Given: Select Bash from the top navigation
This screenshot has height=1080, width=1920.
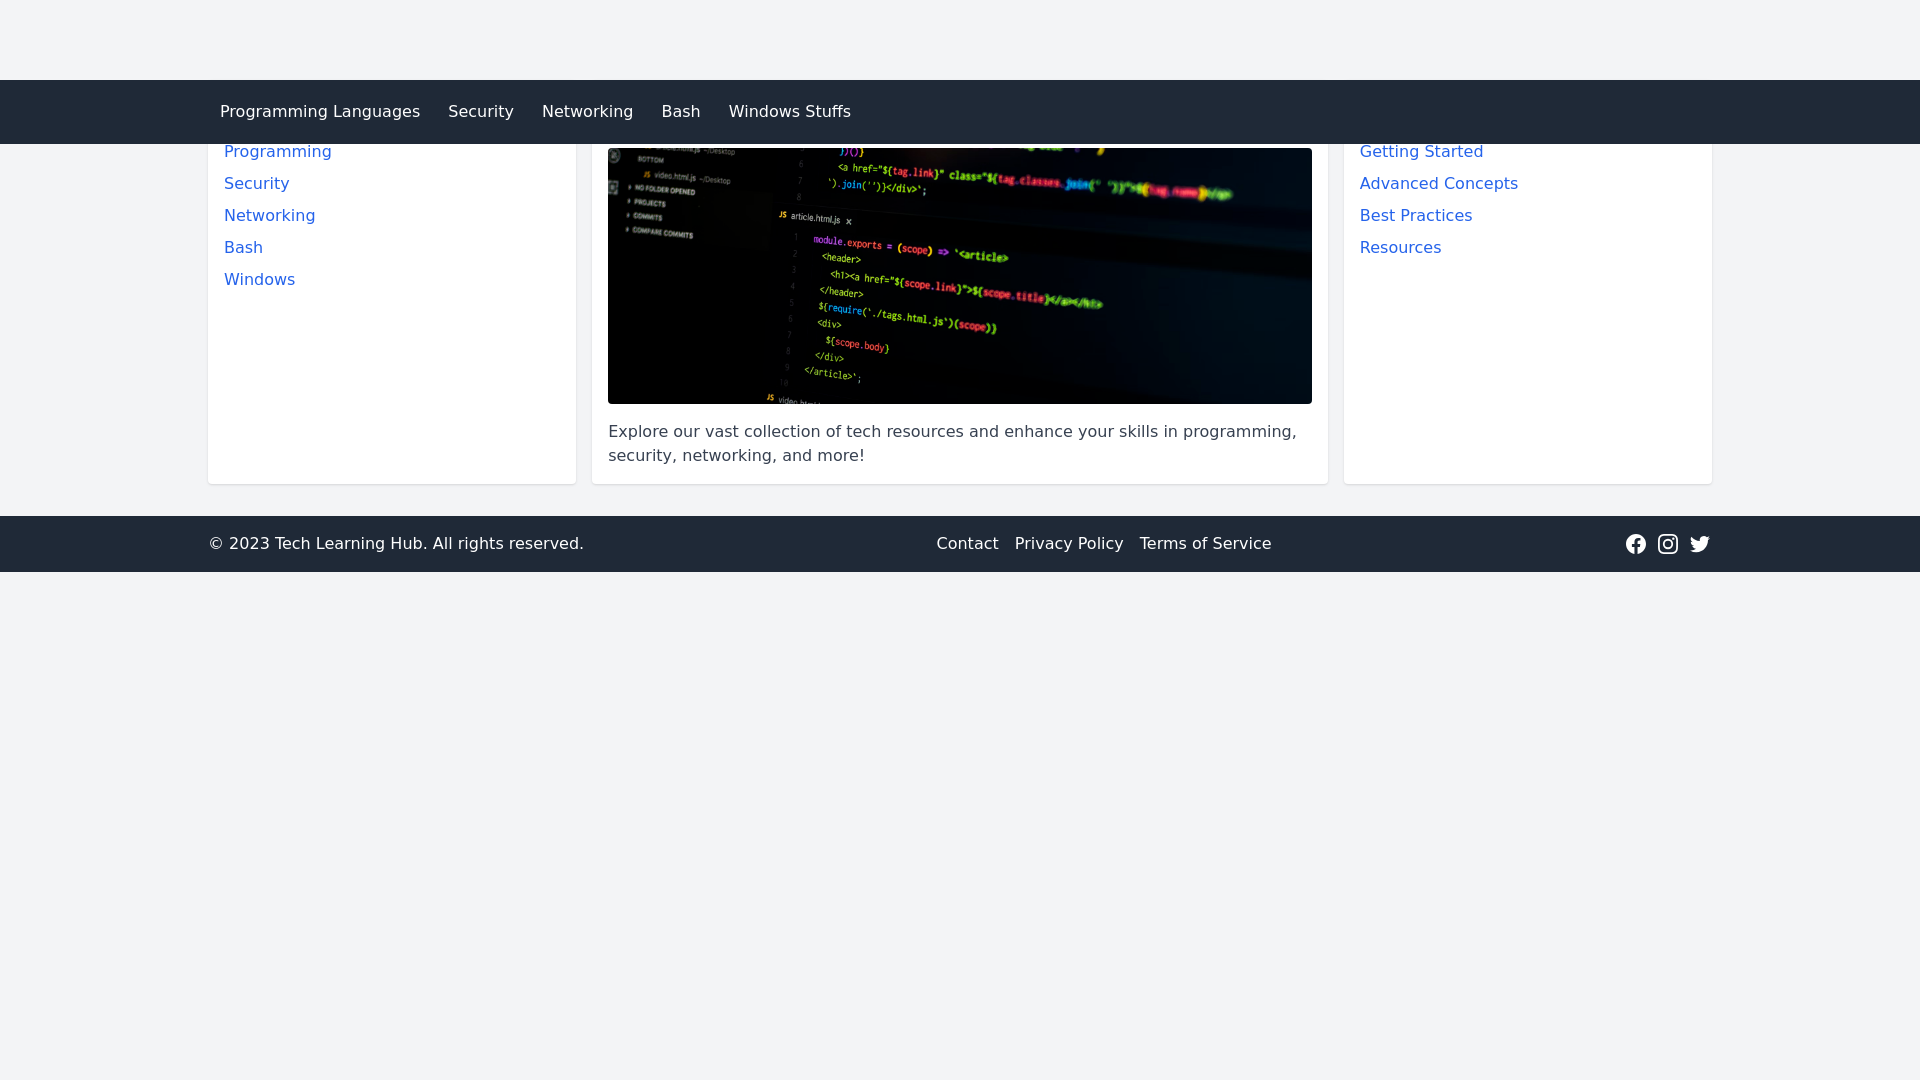Looking at the screenshot, I should [680, 111].
